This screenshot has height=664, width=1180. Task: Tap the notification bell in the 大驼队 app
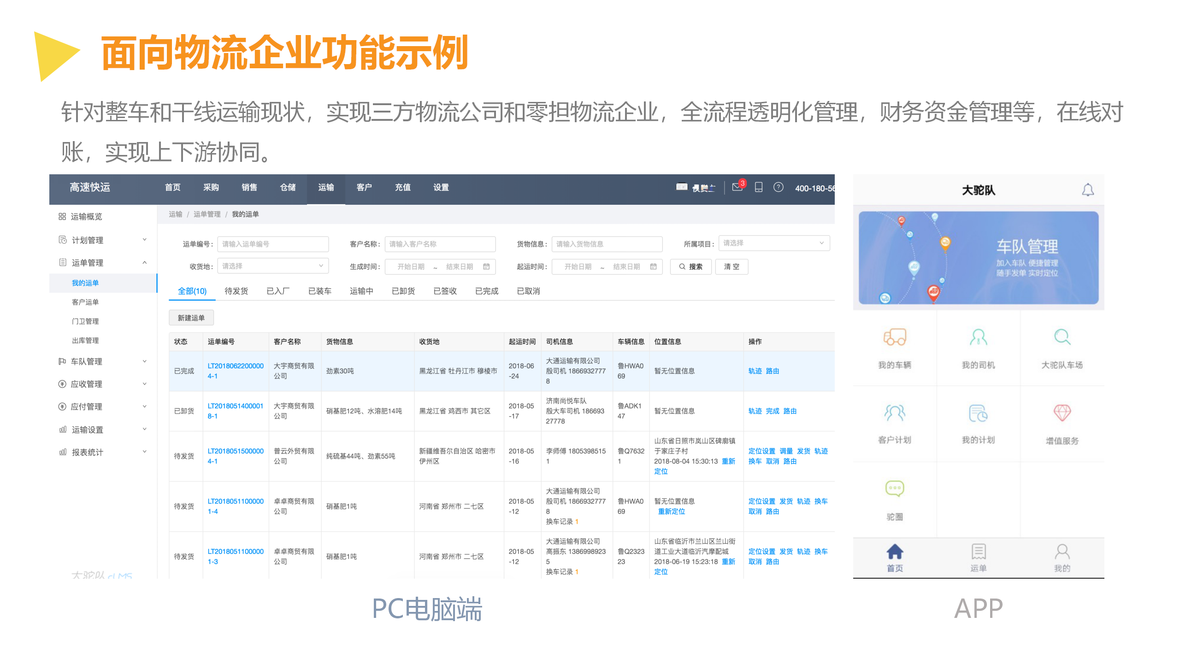(1087, 190)
